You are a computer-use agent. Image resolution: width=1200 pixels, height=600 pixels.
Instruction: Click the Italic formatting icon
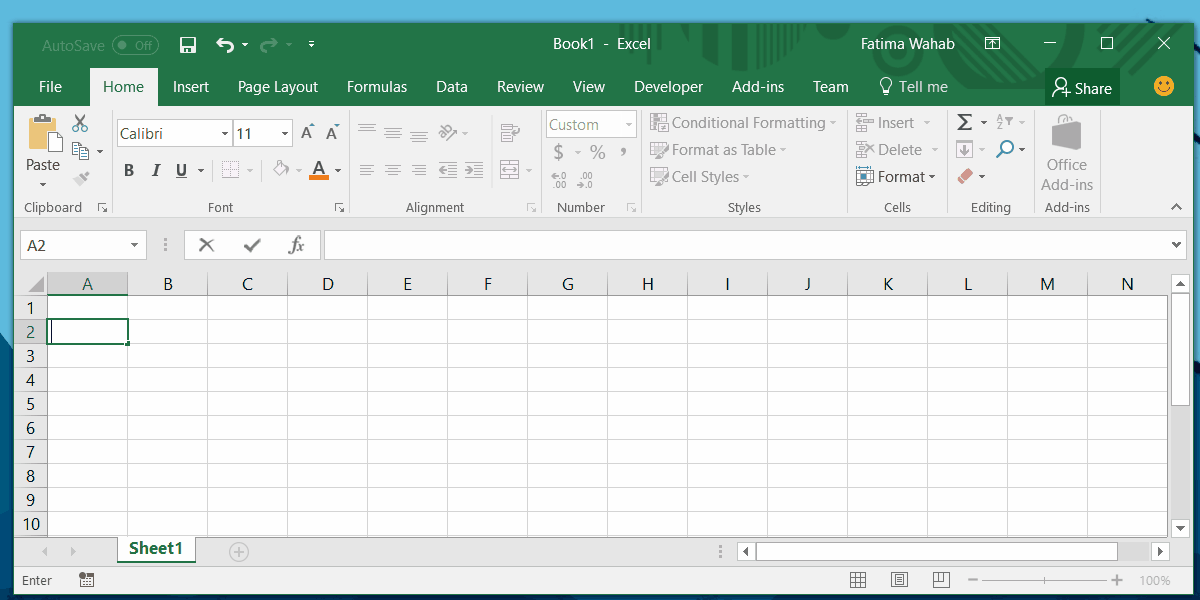156,170
